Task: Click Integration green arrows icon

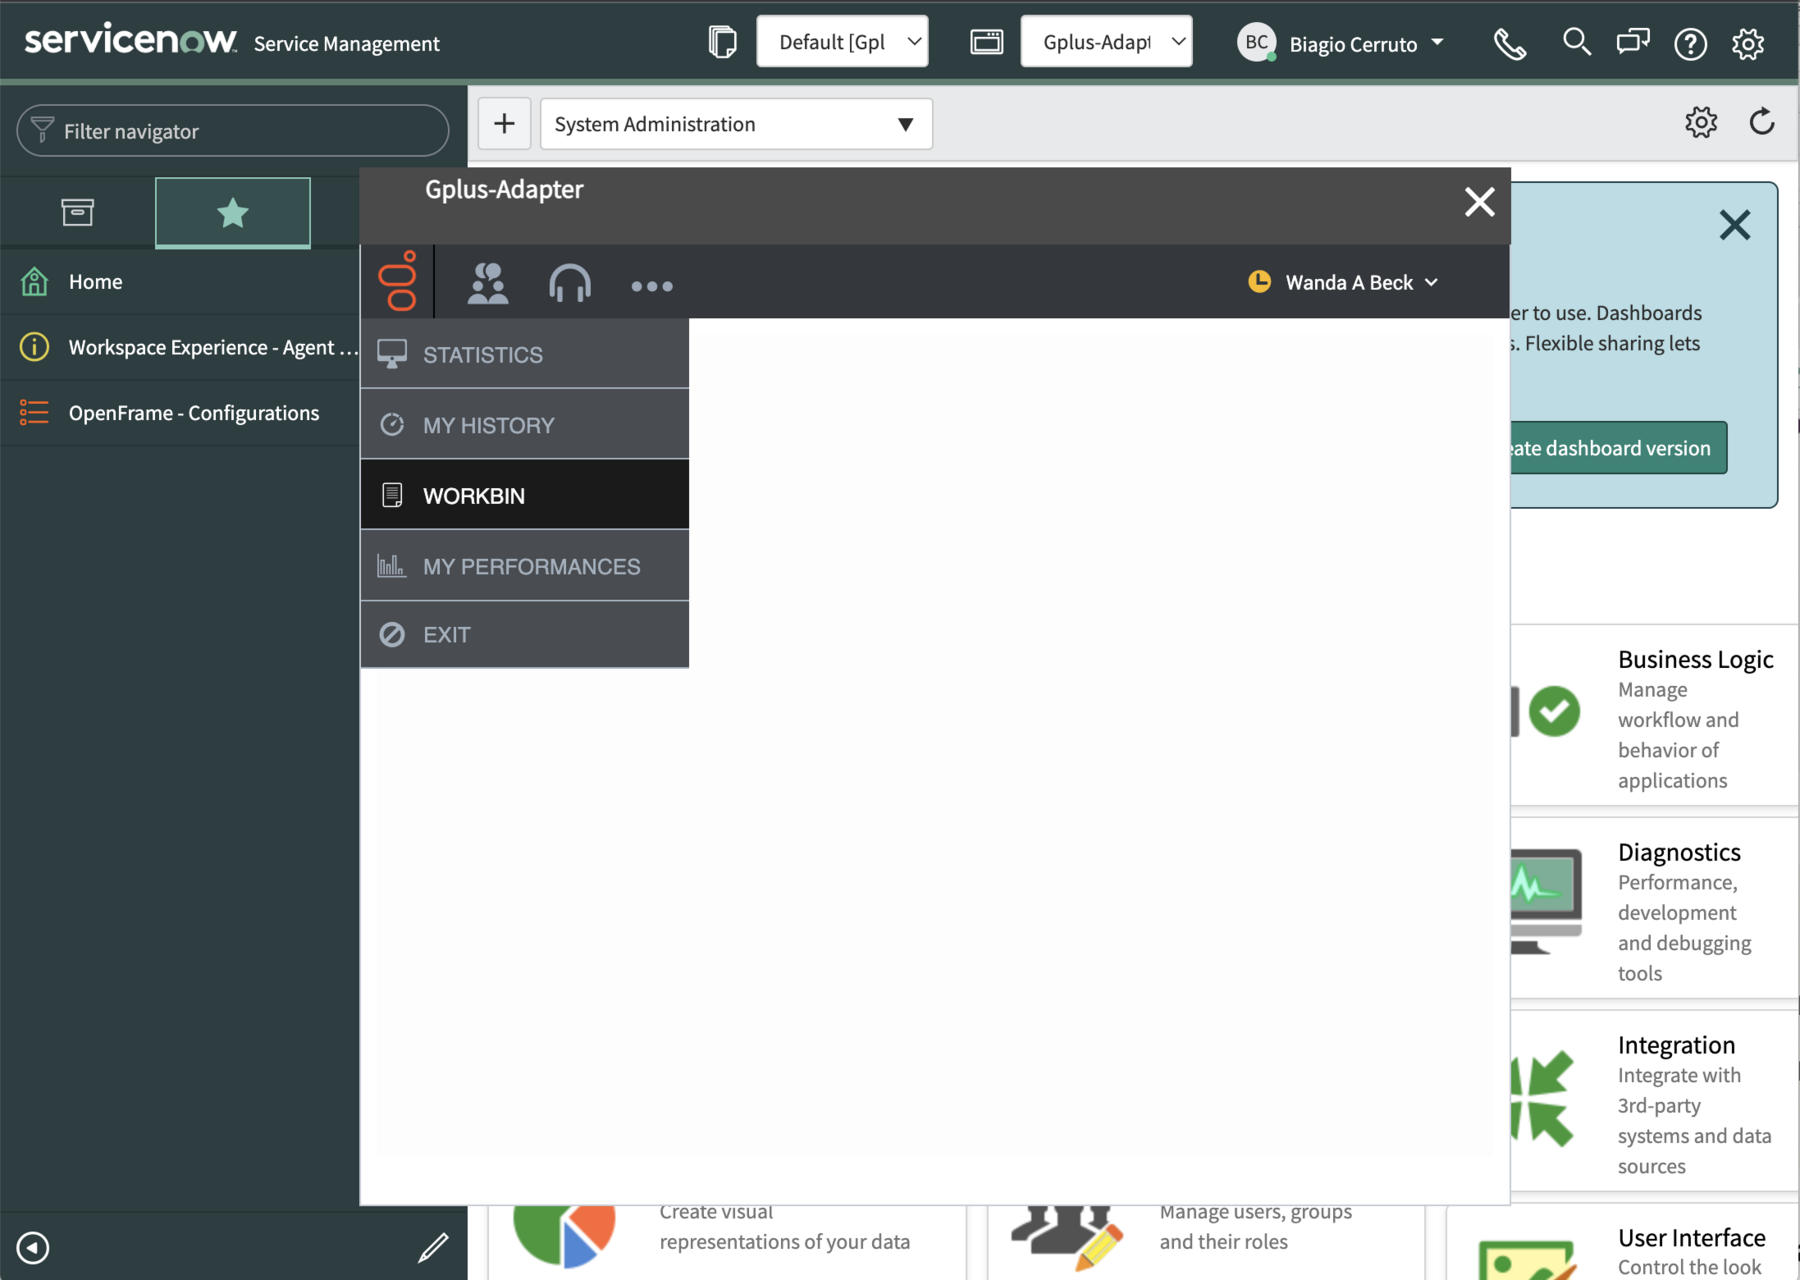Action: click(1542, 1097)
